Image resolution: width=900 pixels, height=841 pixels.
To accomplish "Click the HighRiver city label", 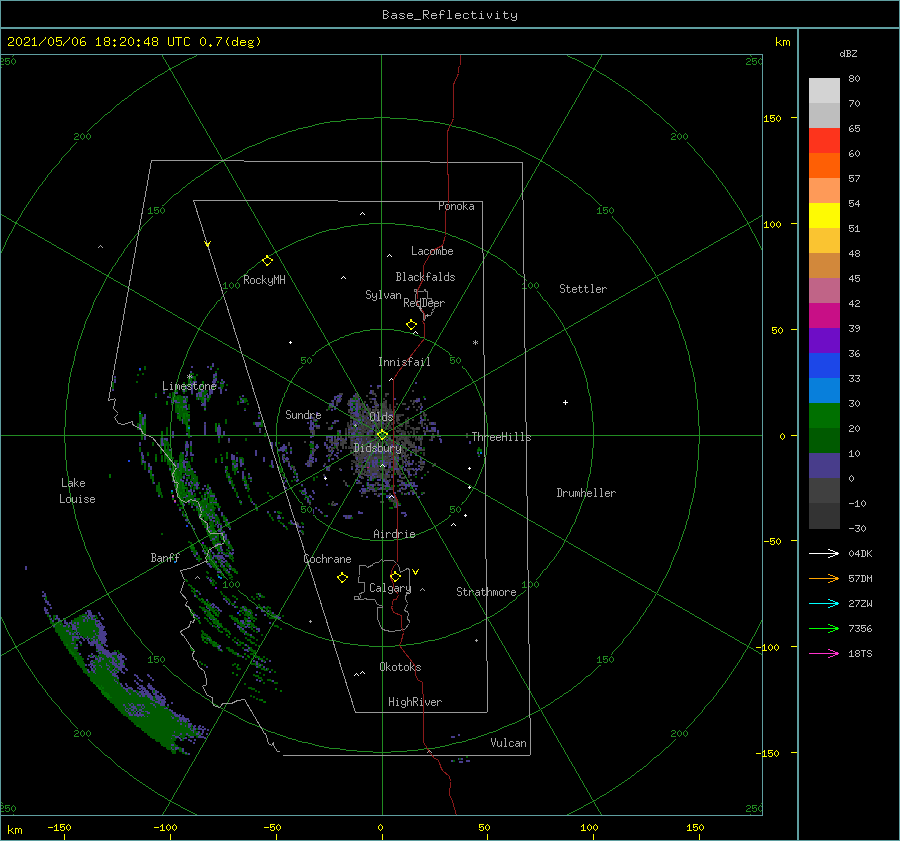I will tap(415, 702).
